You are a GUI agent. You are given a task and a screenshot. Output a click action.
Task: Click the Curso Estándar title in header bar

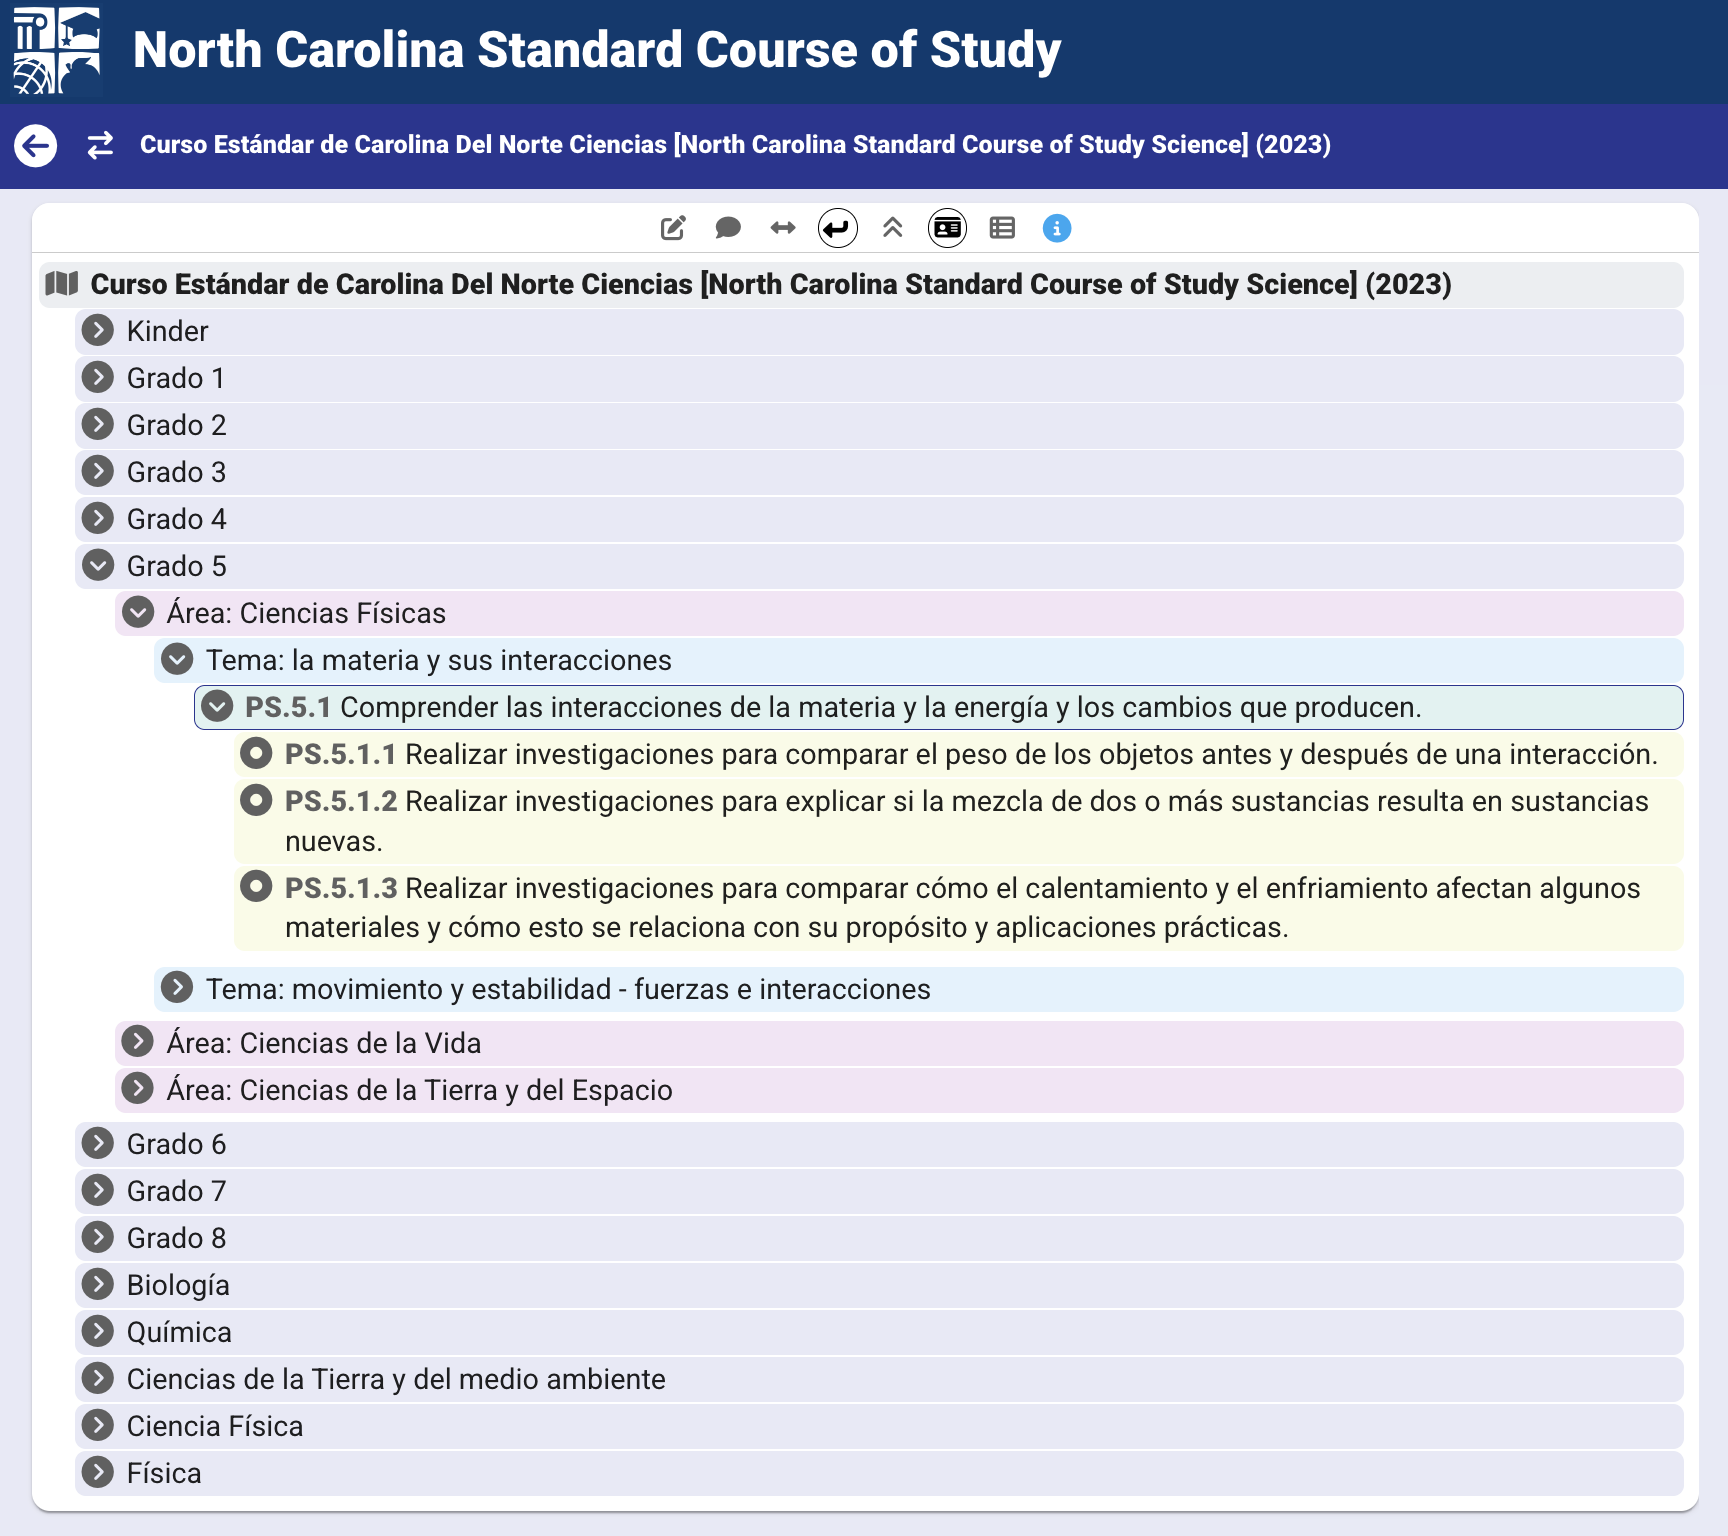(x=735, y=145)
